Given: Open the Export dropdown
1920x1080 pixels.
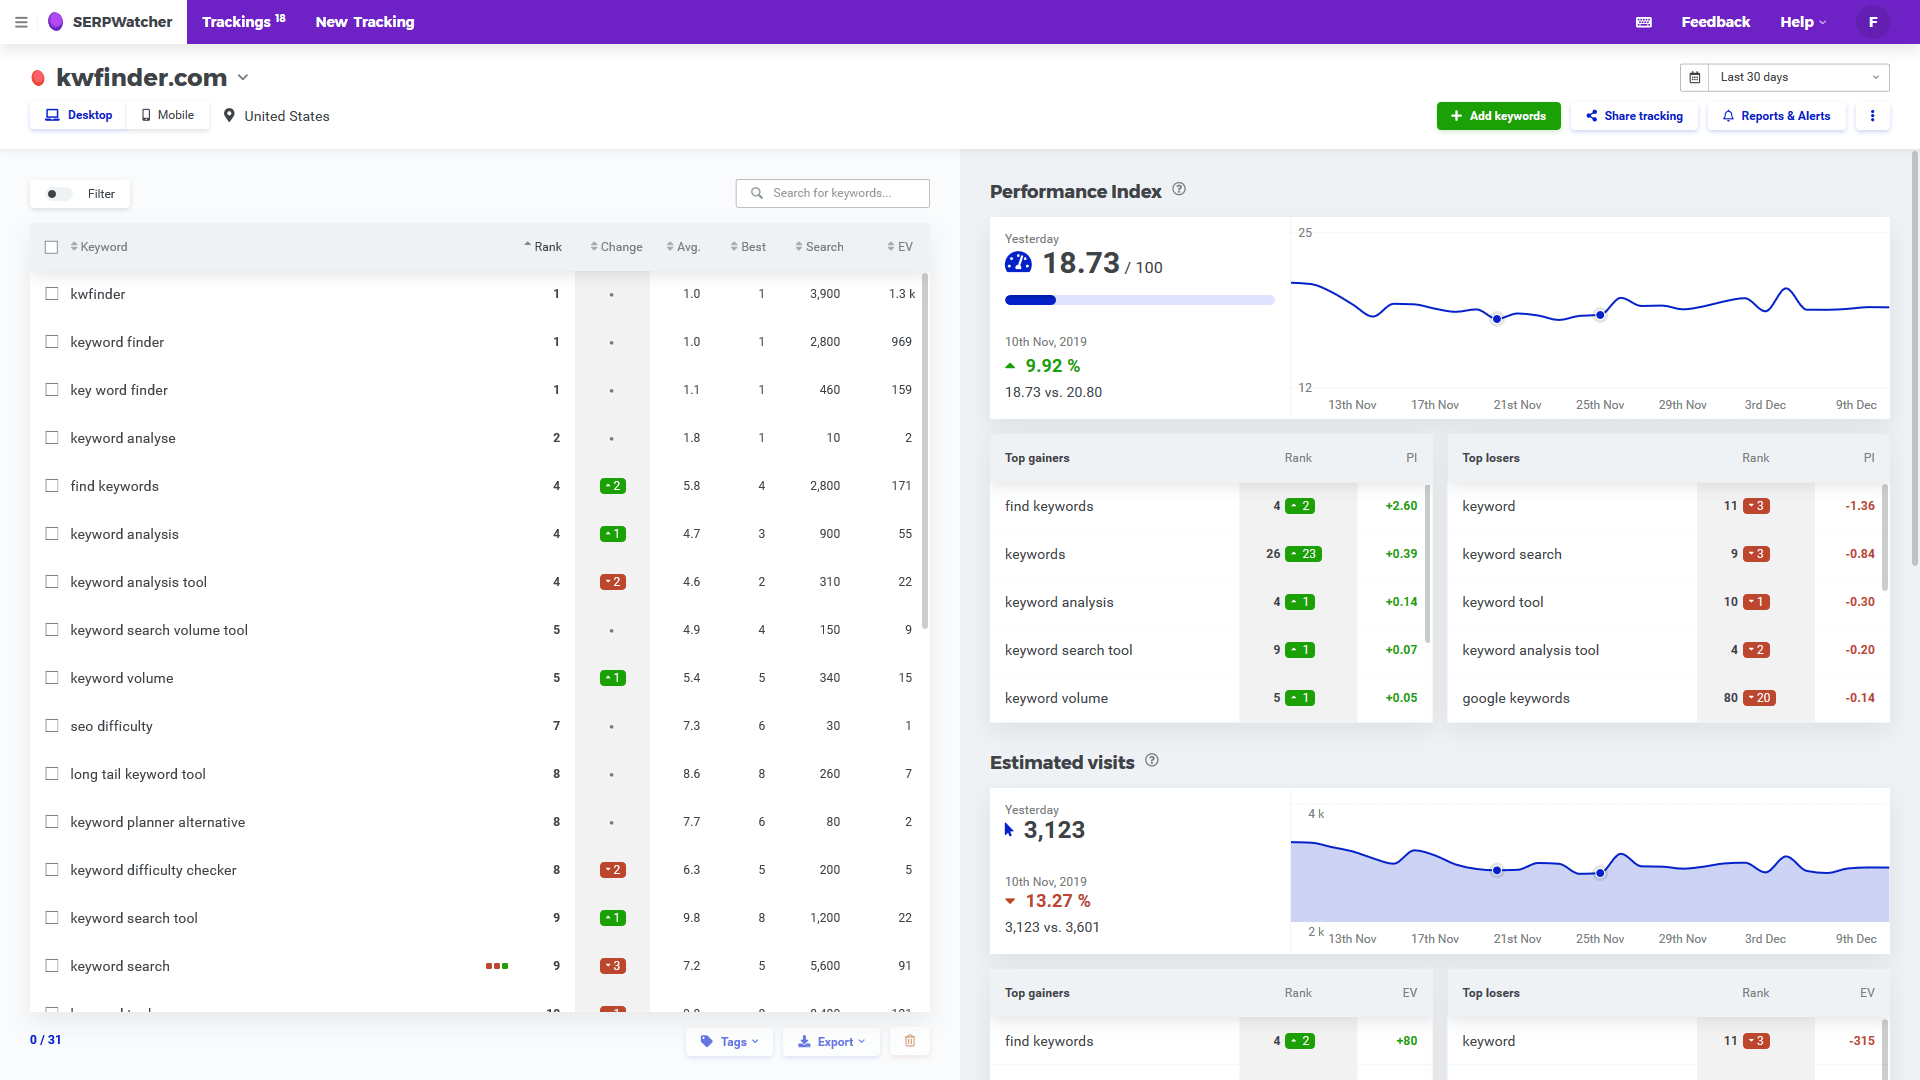Looking at the screenshot, I should click(831, 1041).
